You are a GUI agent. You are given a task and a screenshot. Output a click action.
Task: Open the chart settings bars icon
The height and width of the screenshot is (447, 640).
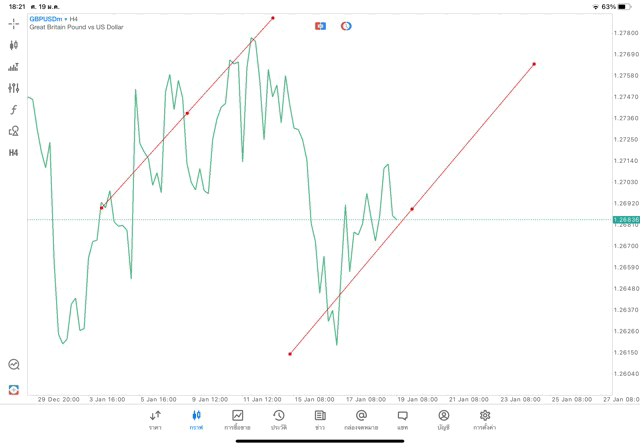[x=14, y=67]
